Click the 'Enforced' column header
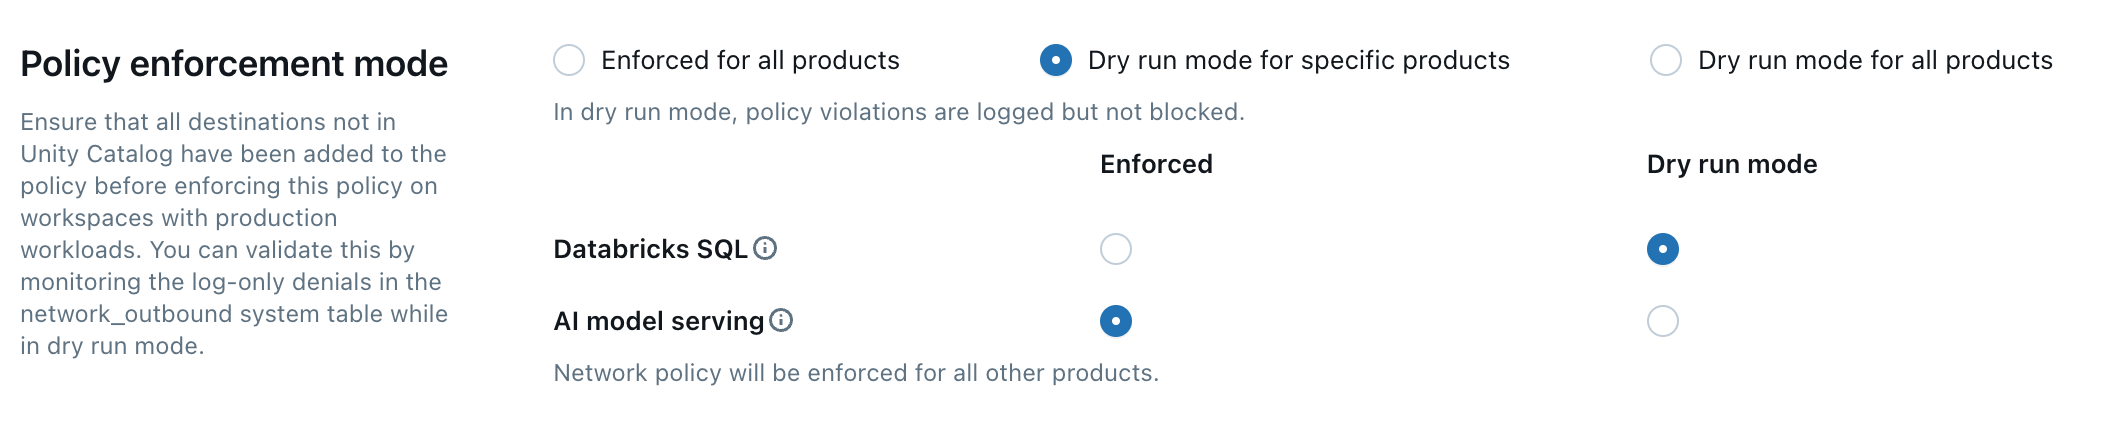Viewport: 2114px width, 426px height. click(1156, 164)
